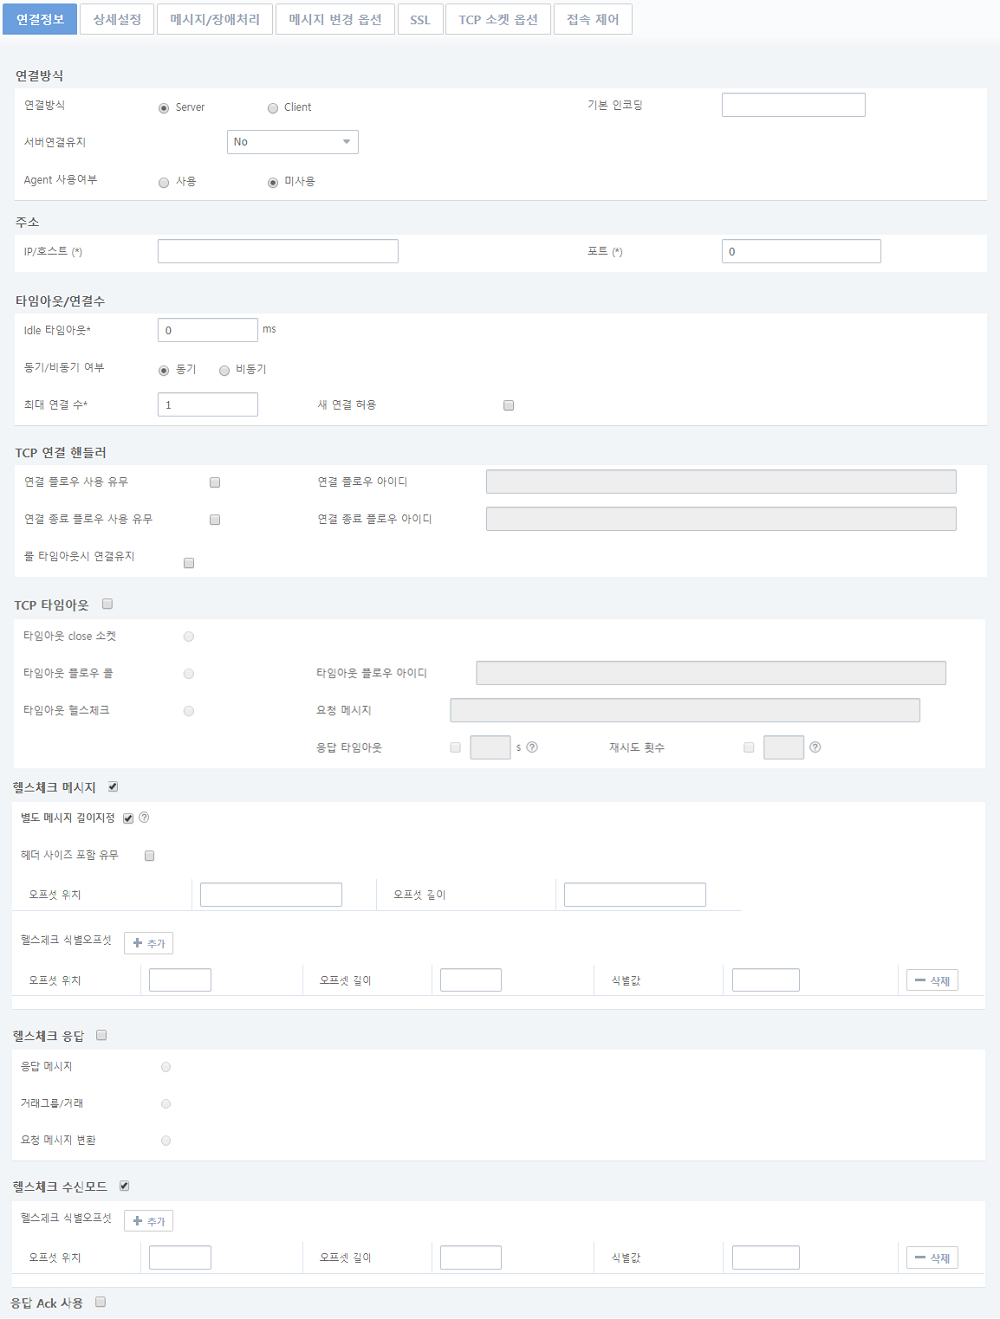The height and width of the screenshot is (1319, 1000).
Task: Uncheck the 헬스체크 메시지 checkbox
Action: 113,787
